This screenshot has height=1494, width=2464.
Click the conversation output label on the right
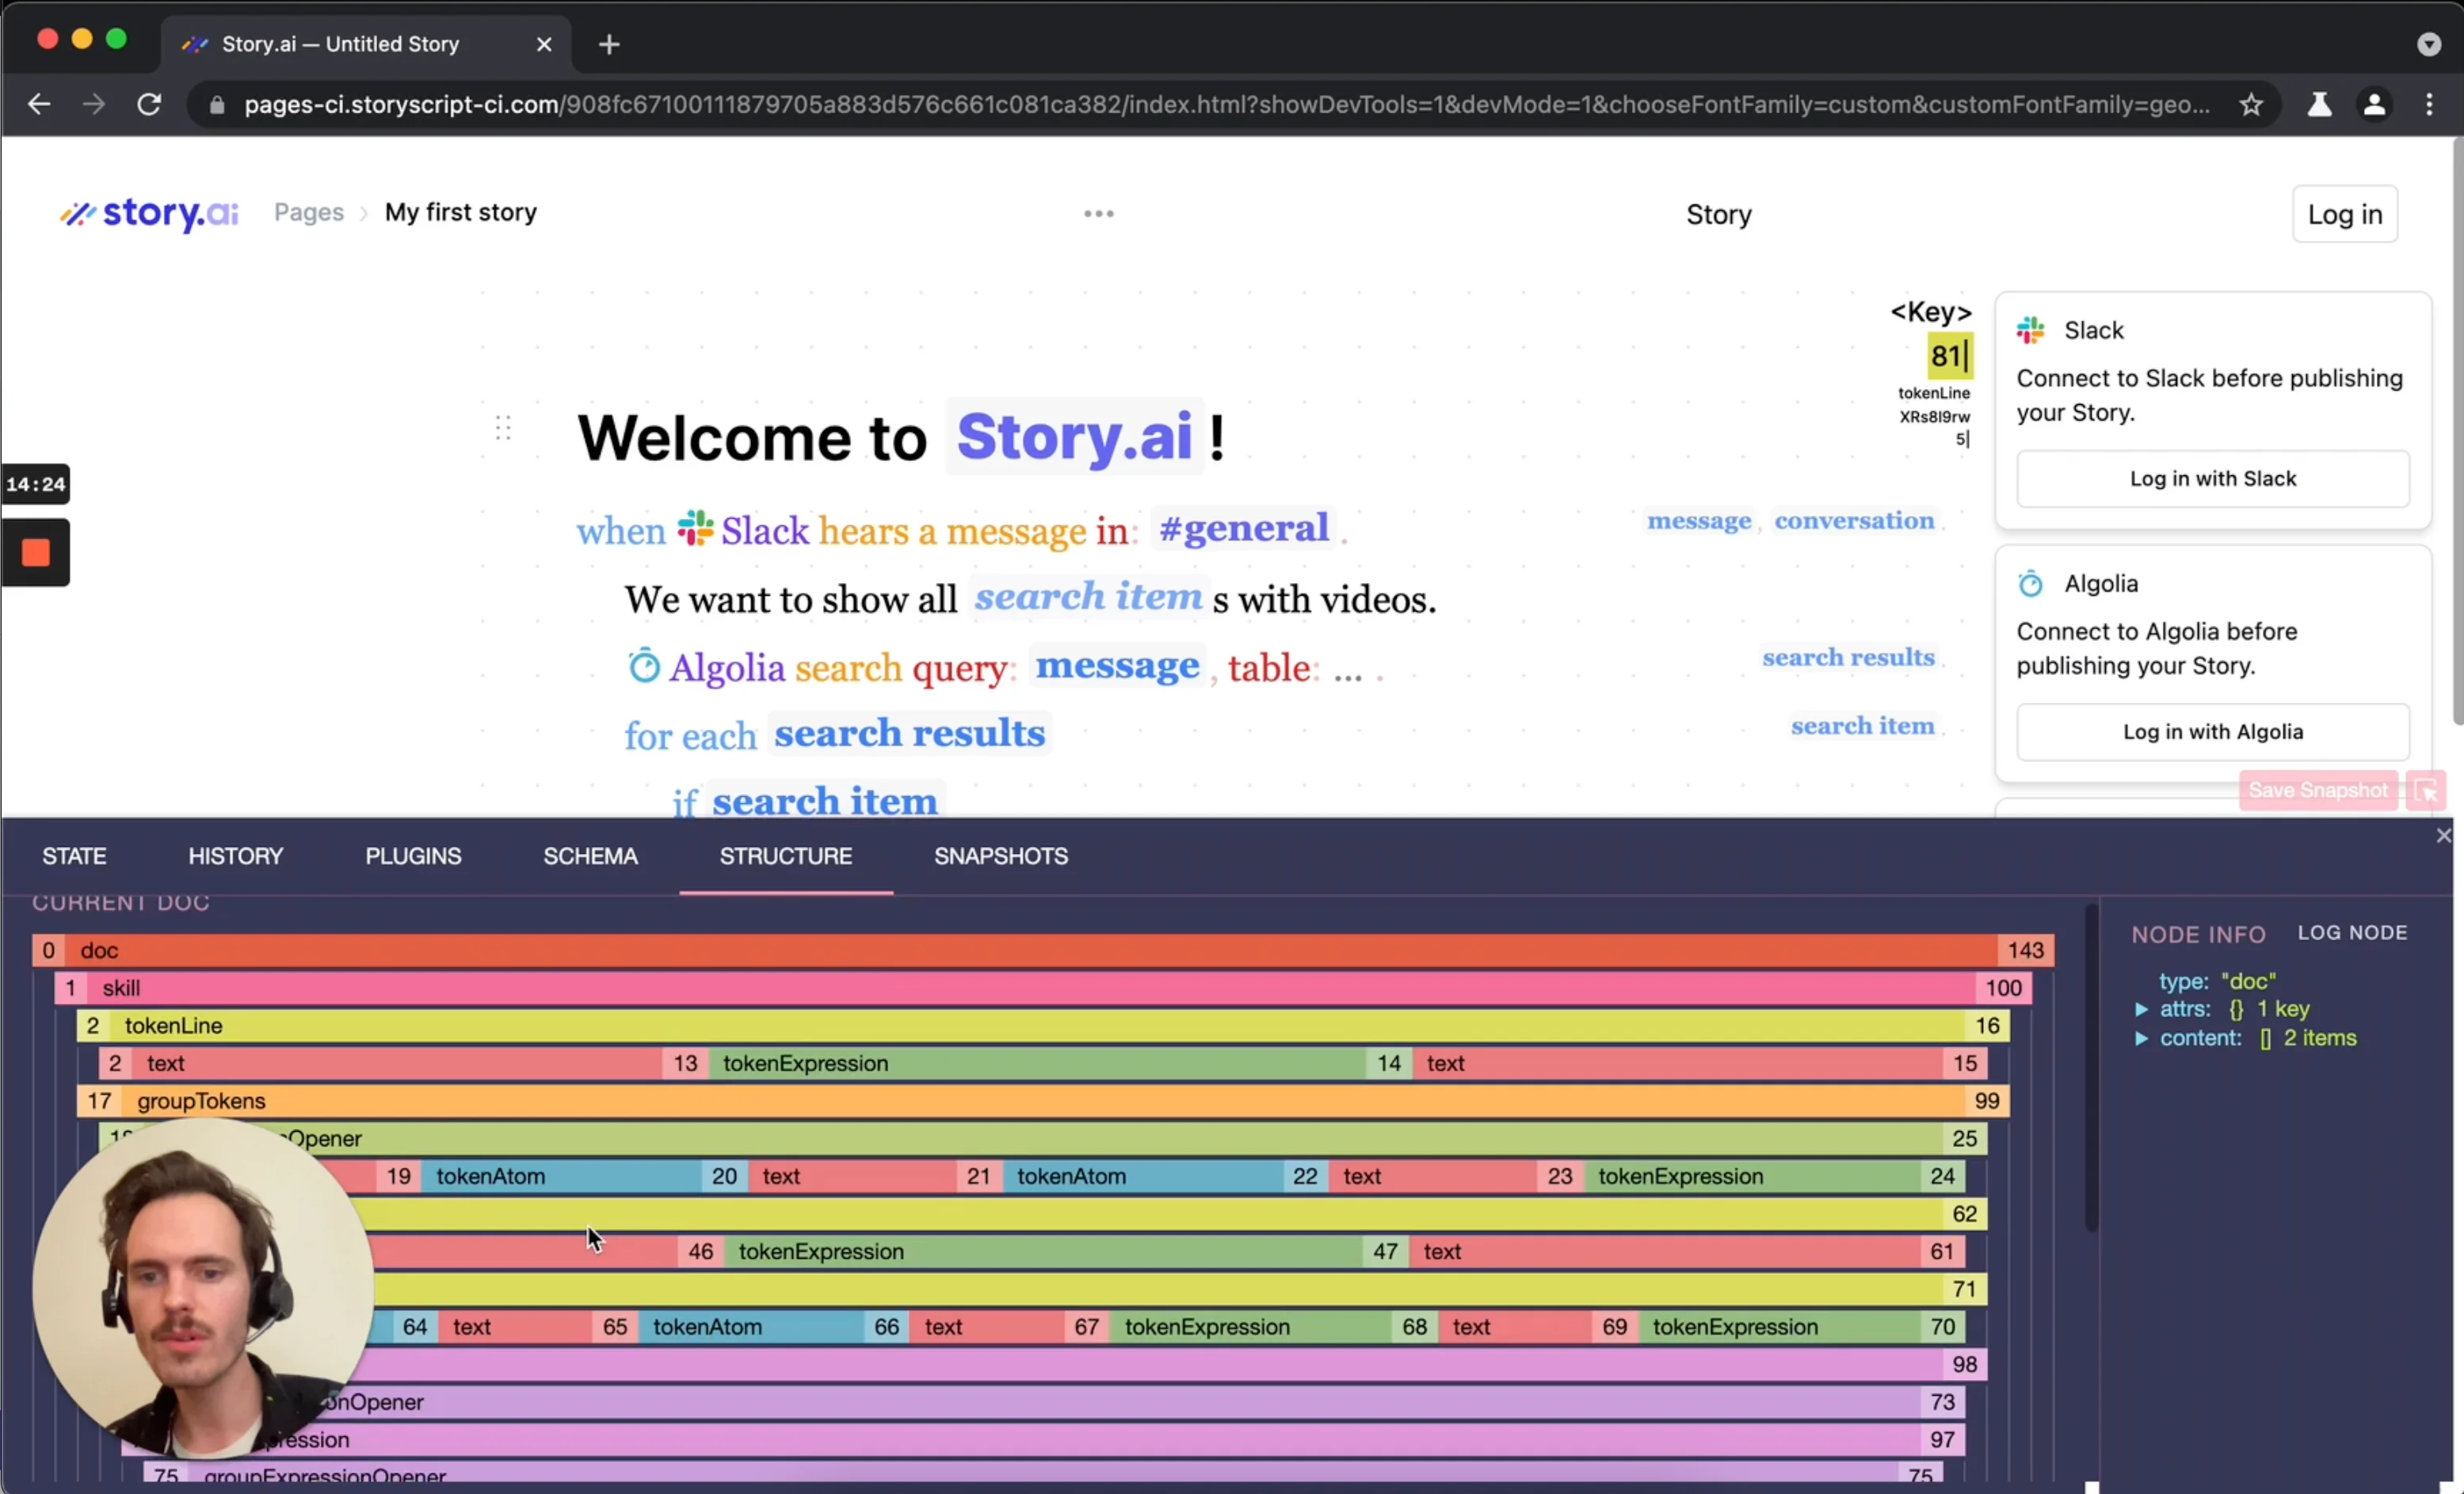[x=1854, y=520]
